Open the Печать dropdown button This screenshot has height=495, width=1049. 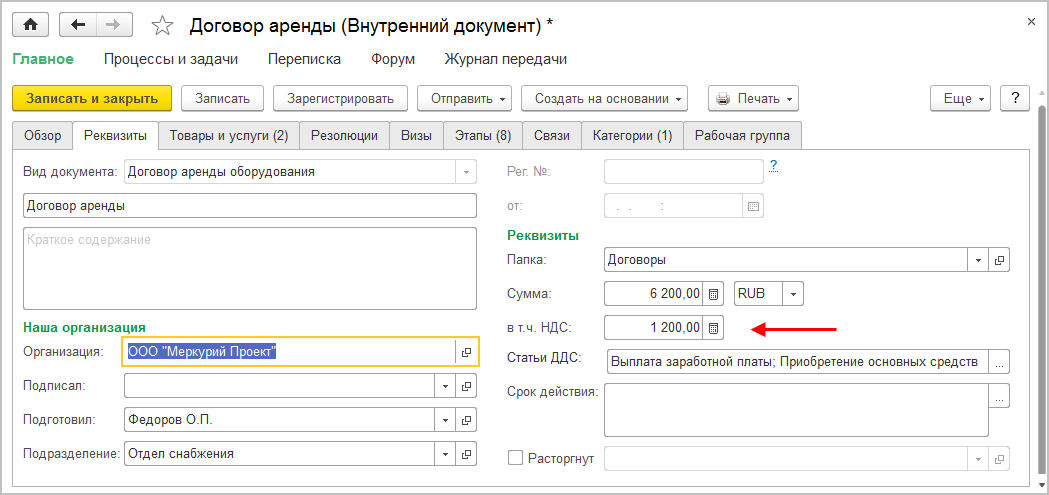coord(754,98)
